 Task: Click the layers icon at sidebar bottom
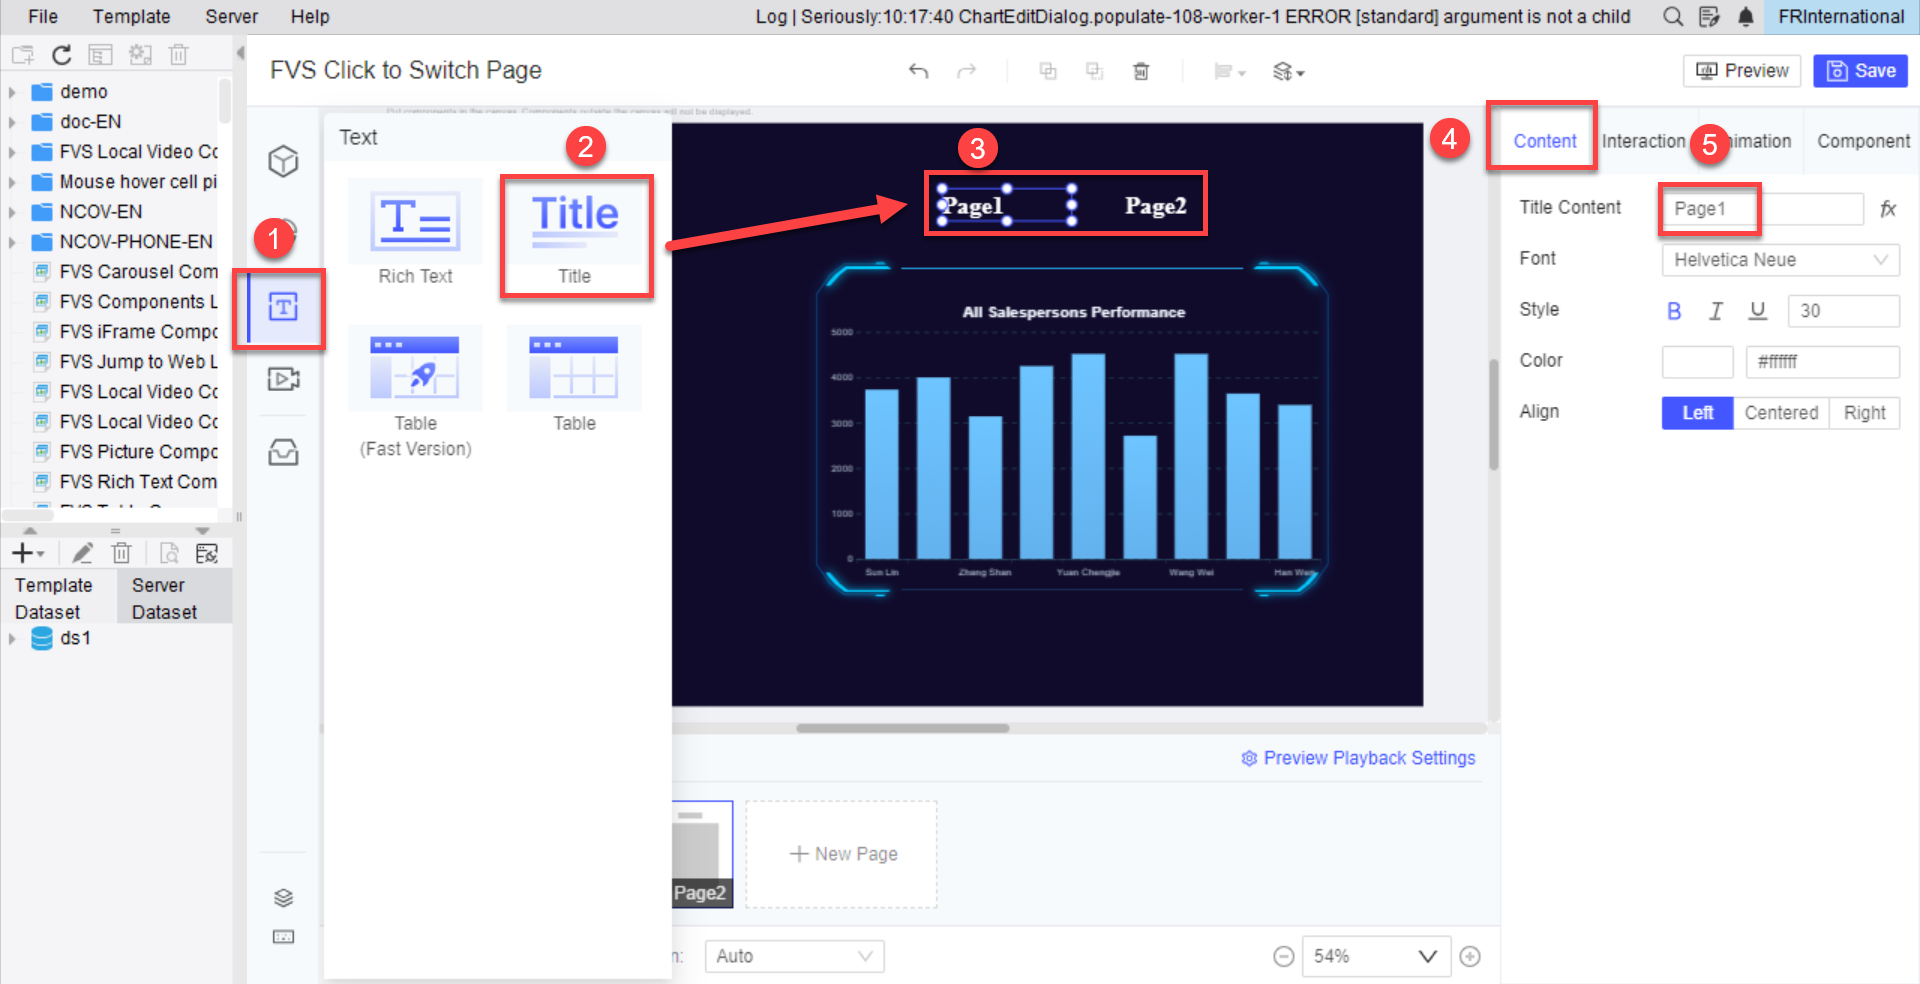283,897
